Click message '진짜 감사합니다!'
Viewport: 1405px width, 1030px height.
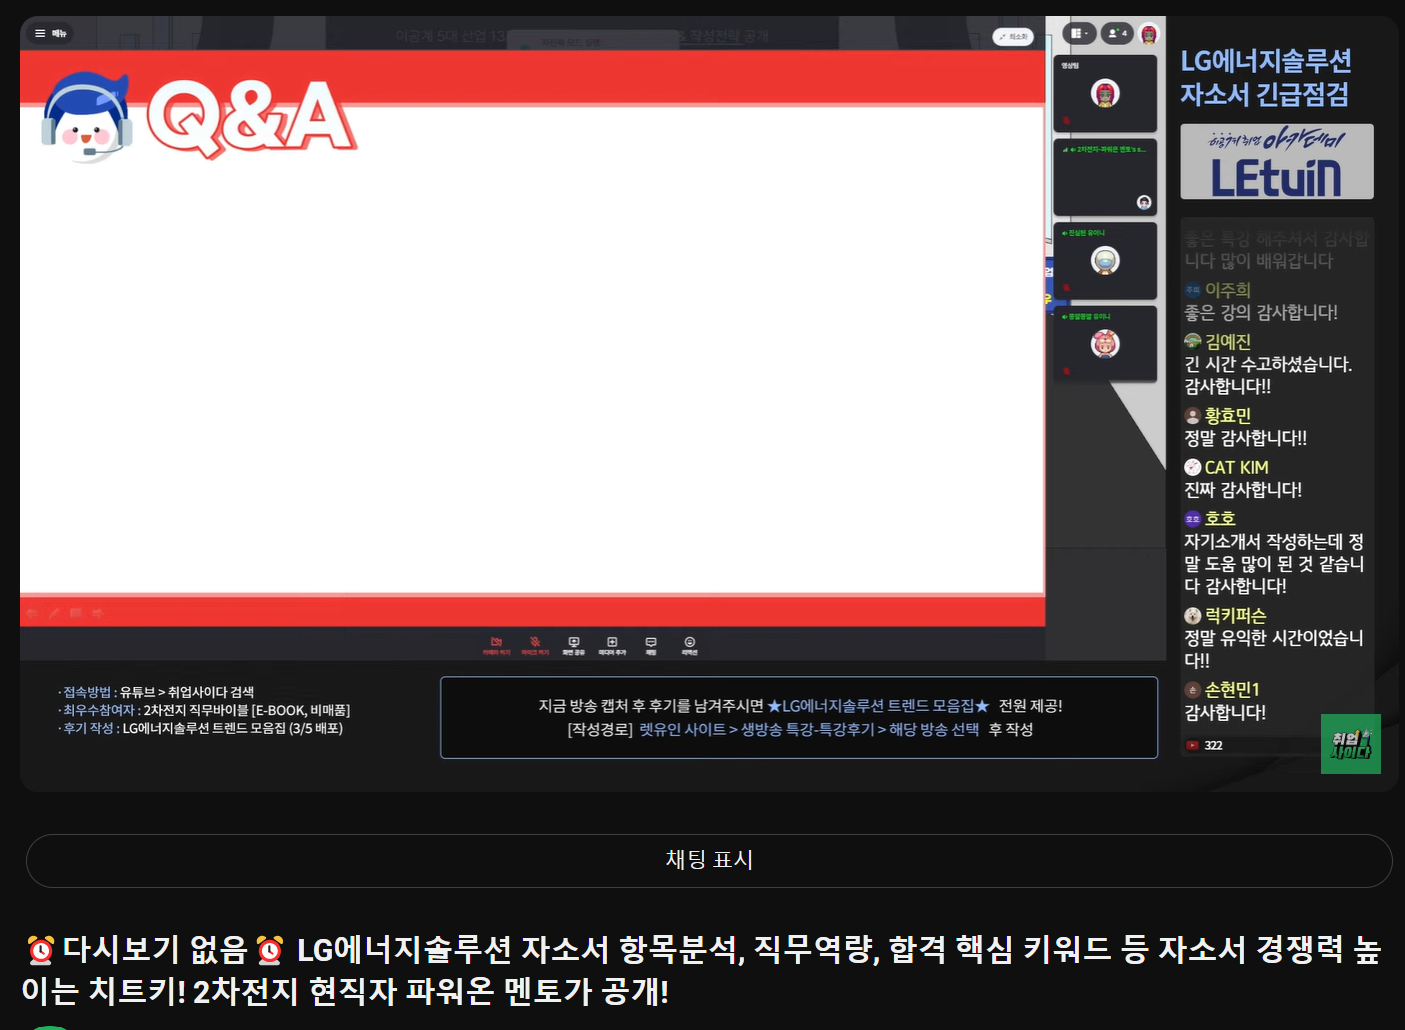[1243, 490]
